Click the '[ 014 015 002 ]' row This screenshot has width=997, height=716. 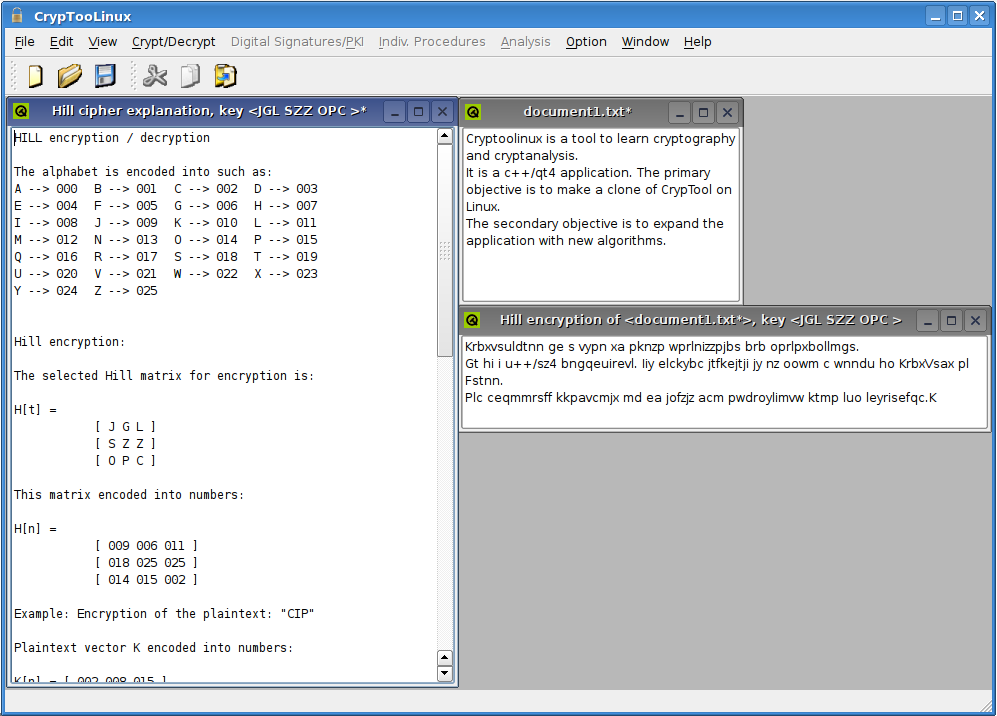(x=146, y=580)
